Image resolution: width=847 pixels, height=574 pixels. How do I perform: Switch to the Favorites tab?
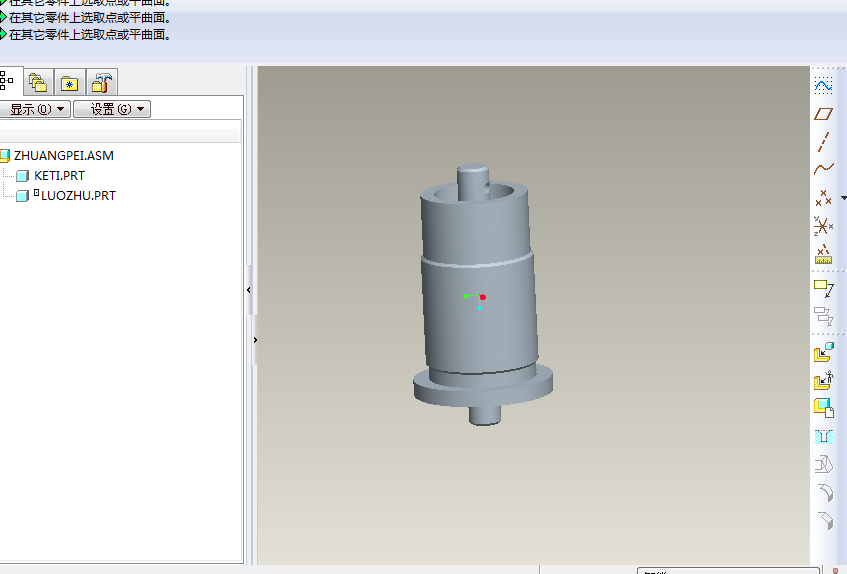(x=70, y=83)
